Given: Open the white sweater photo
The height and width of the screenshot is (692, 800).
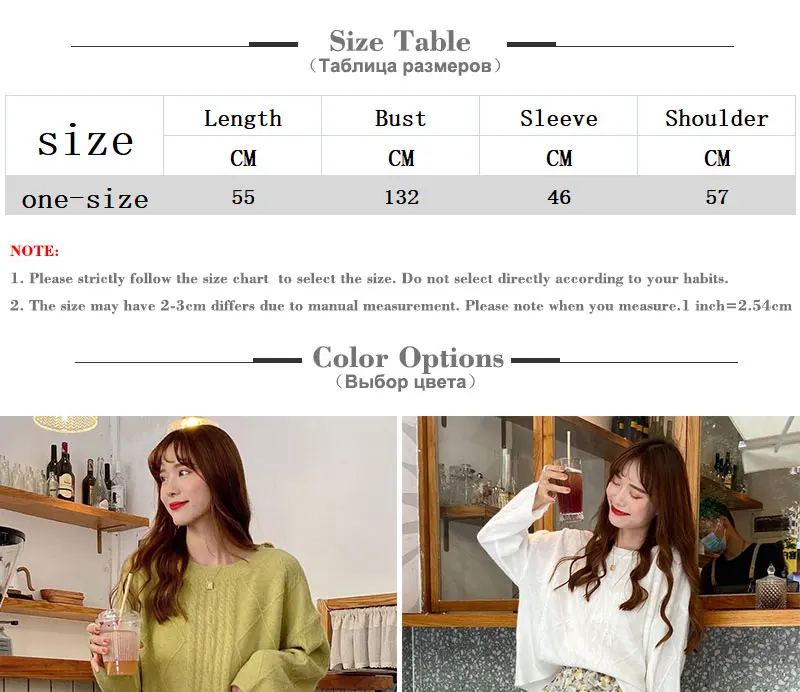Looking at the screenshot, I should (601, 554).
